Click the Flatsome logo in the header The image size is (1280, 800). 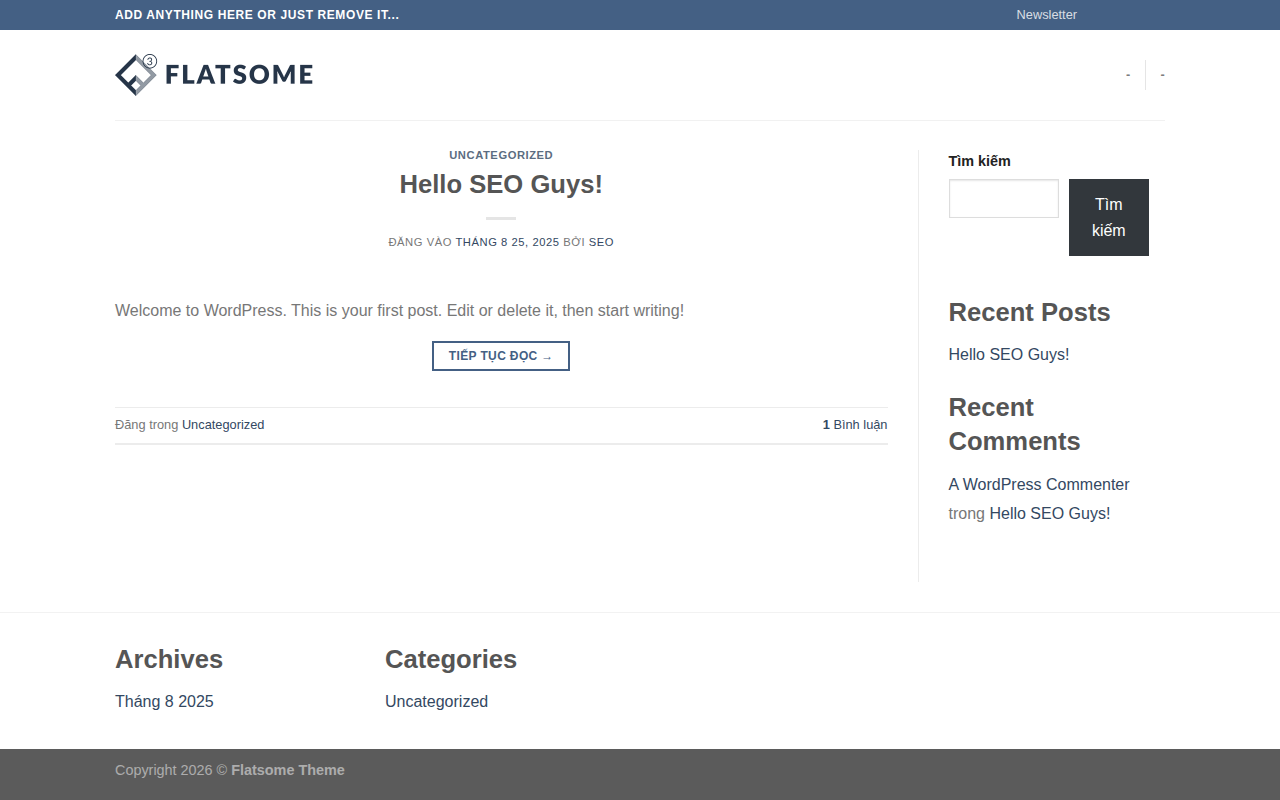(x=214, y=75)
